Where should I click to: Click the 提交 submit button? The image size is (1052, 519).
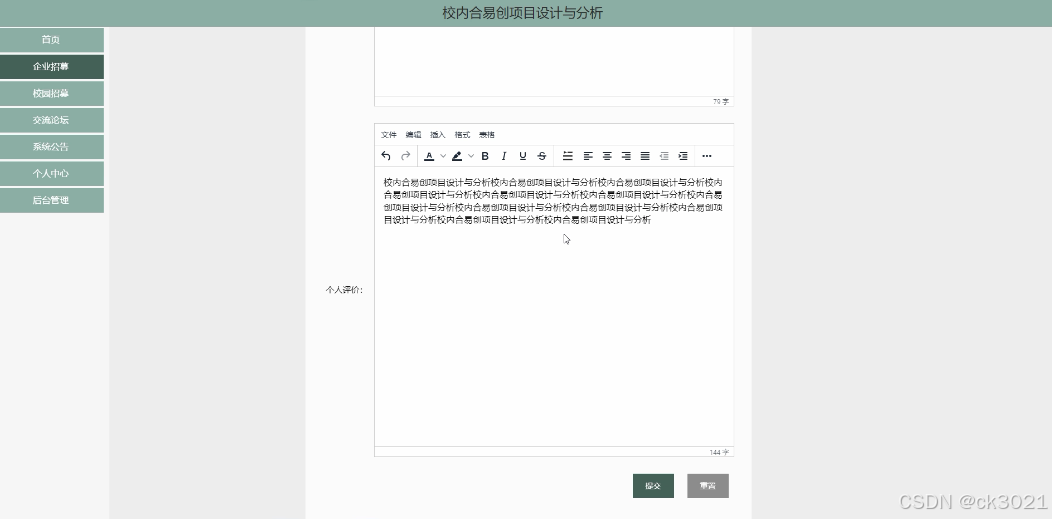[x=653, y=486]
